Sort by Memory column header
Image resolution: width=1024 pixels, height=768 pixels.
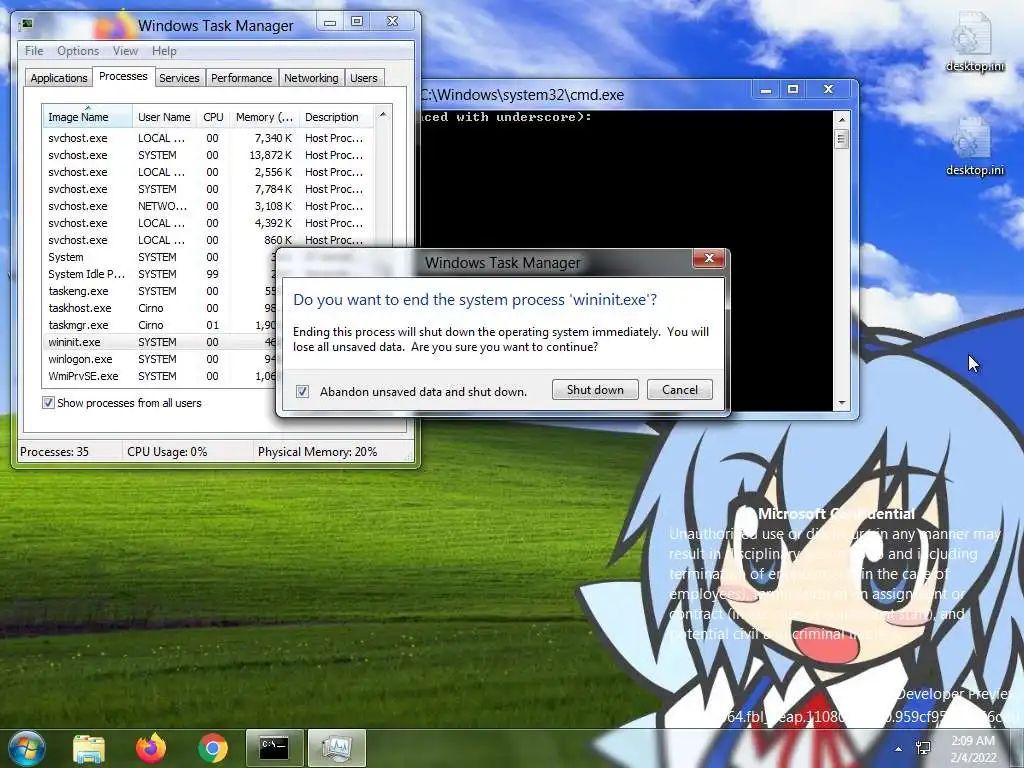point(264,117)
